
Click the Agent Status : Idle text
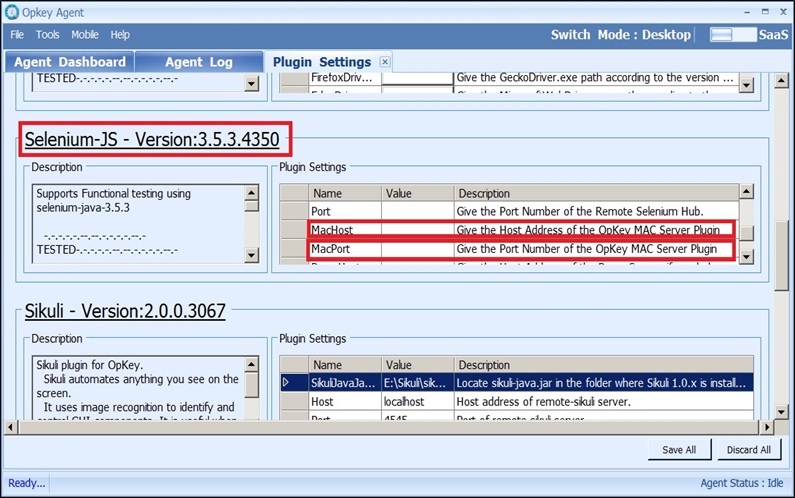click(x=741, y=483)
